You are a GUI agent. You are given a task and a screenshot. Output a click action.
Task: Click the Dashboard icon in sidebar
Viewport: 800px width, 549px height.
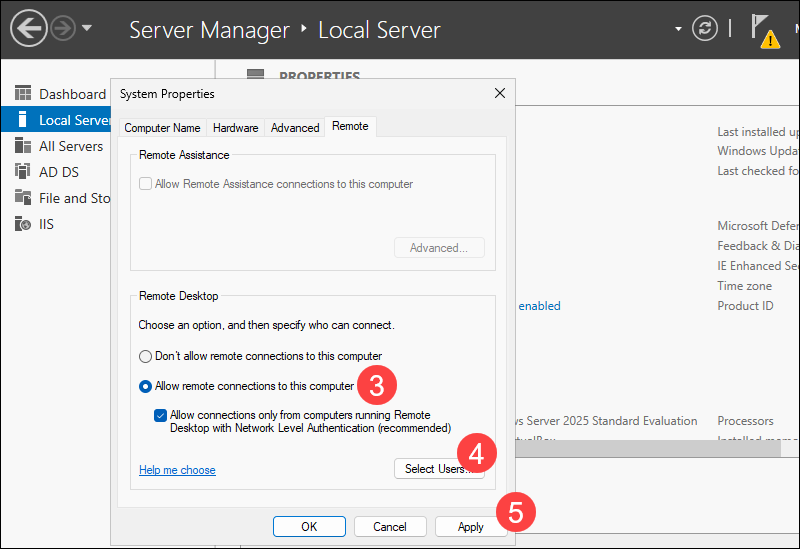point(23,94)
